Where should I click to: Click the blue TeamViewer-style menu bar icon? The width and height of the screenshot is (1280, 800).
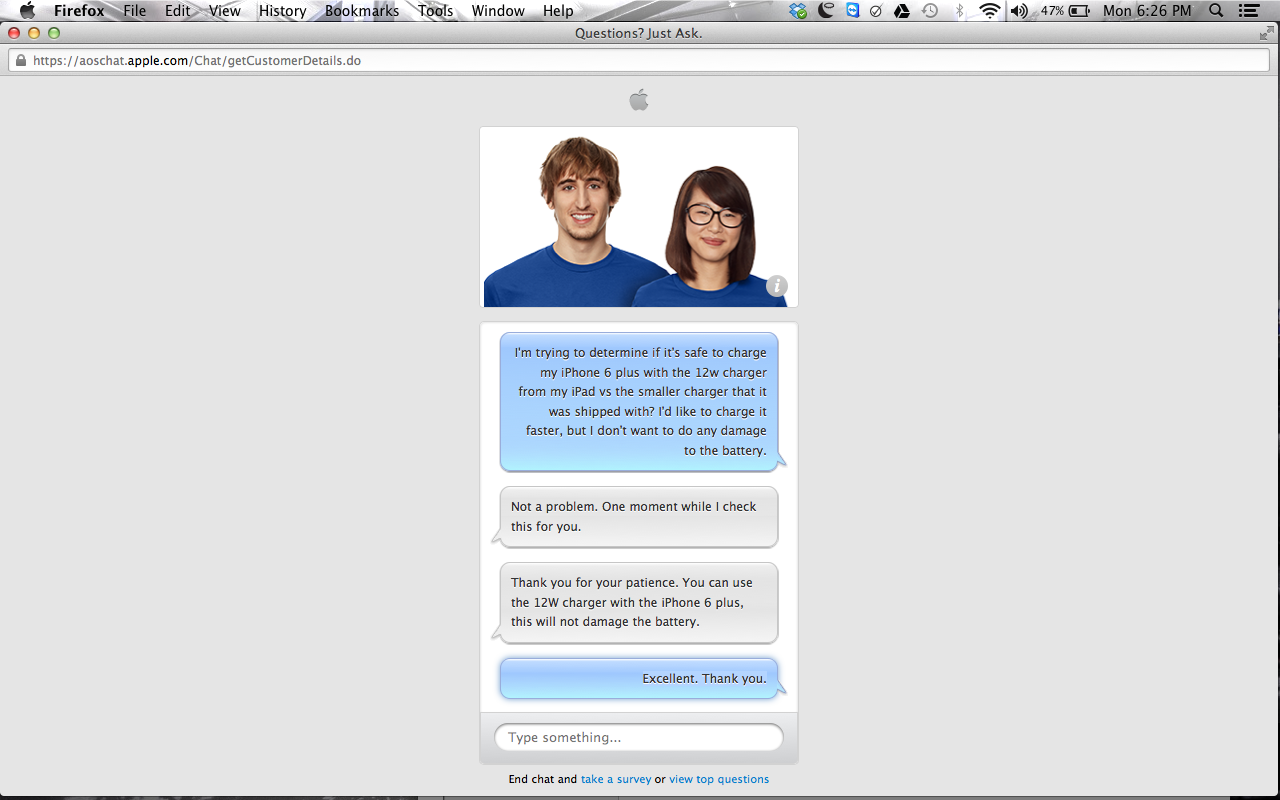click(852, 11)
